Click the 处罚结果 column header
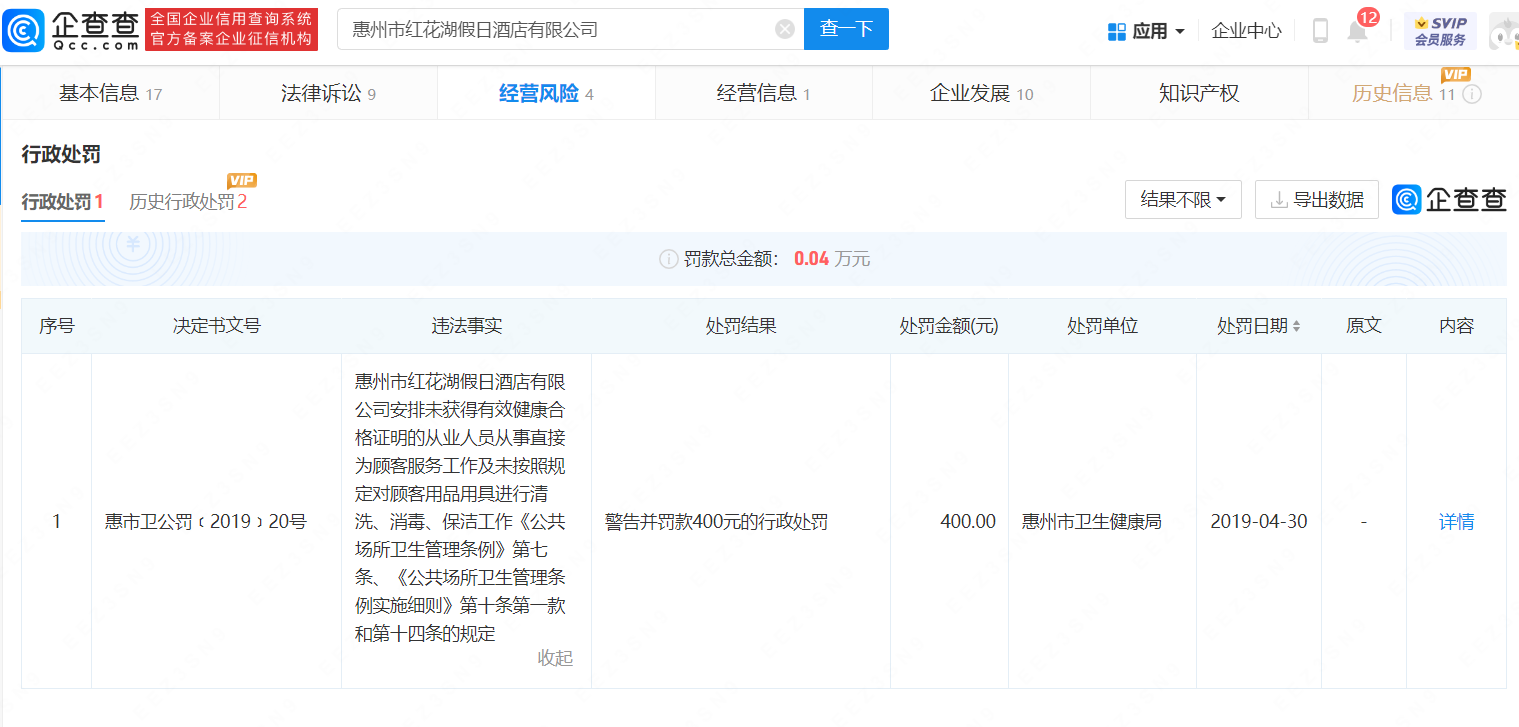 coord(741,326)
